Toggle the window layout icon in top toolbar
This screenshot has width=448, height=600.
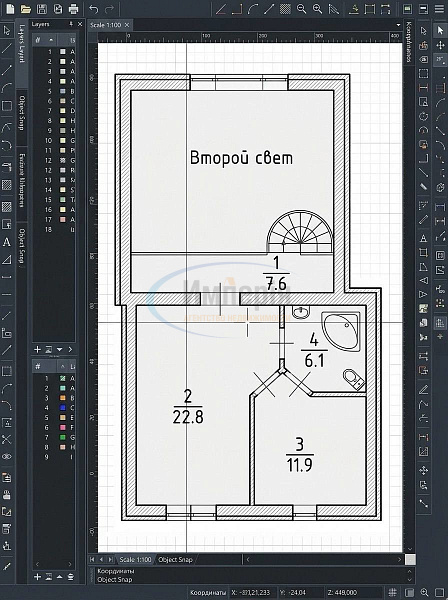424,9
